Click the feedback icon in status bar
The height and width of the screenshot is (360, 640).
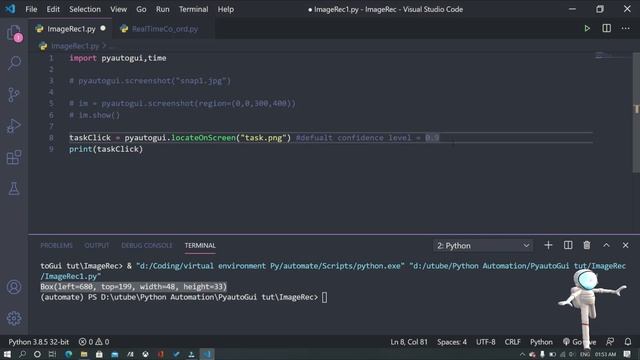(x=610, y=342)
